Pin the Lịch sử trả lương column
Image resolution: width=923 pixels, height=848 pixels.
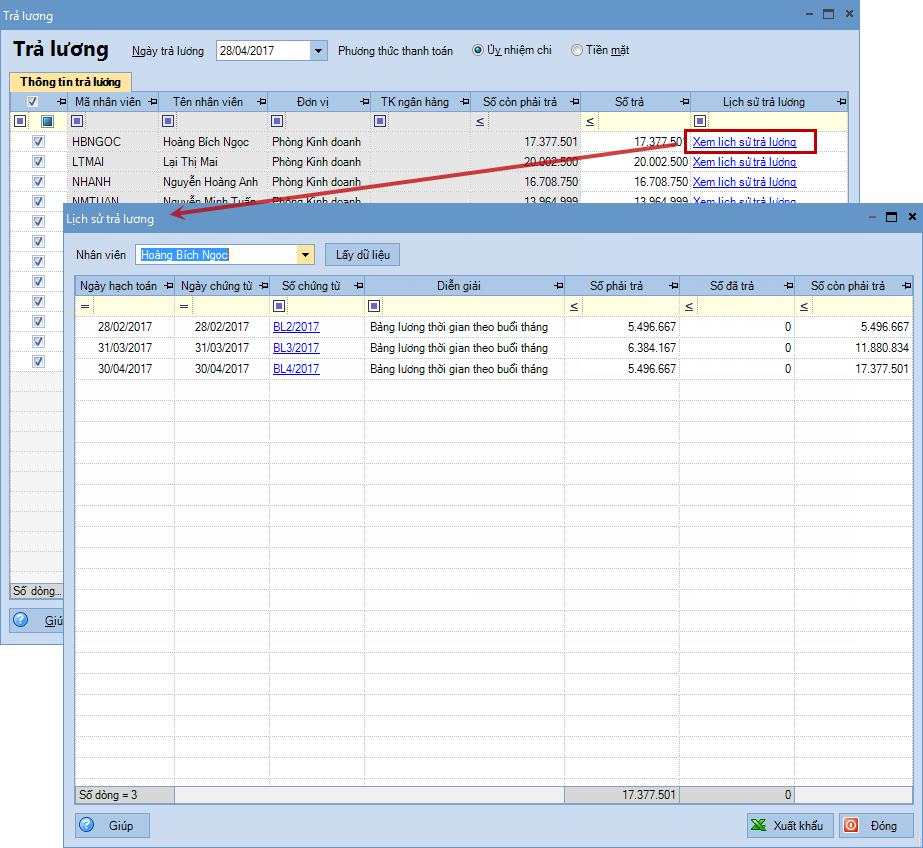click(x=842, y=102)
